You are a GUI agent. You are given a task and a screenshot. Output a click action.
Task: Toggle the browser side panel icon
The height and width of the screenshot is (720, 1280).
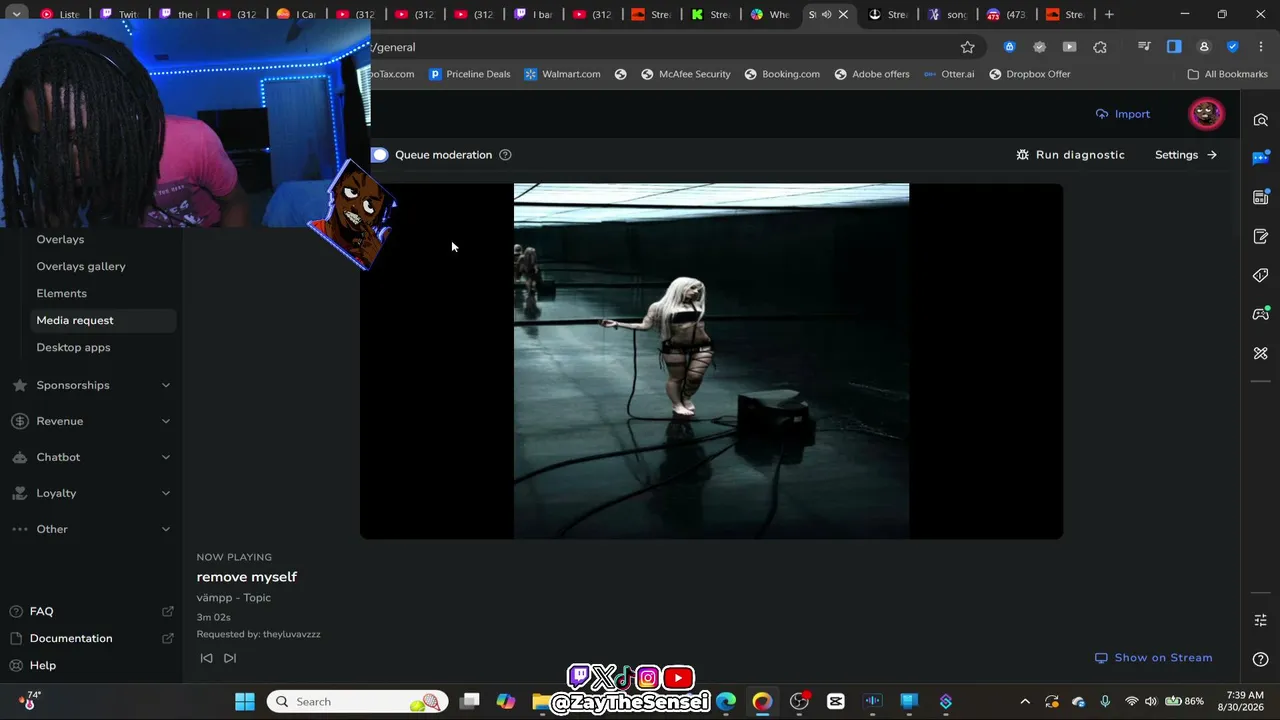1174,47
